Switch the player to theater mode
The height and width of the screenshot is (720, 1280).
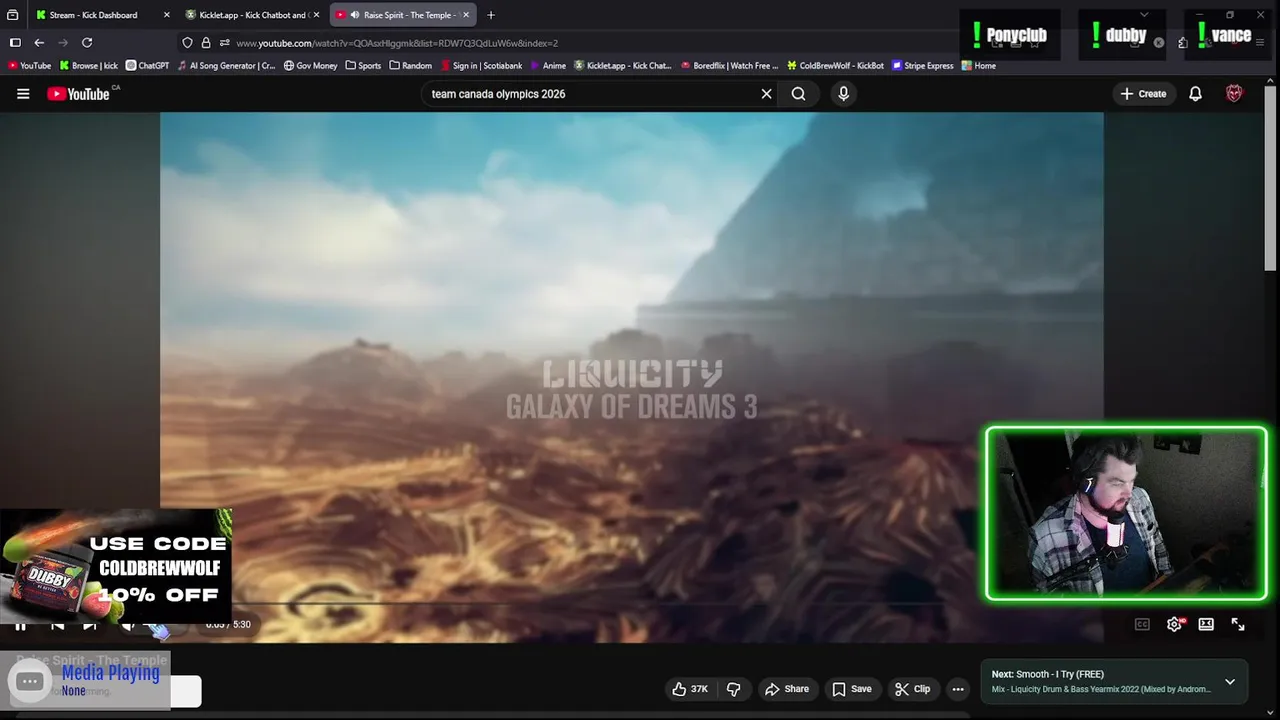[x=1206, y=625]
